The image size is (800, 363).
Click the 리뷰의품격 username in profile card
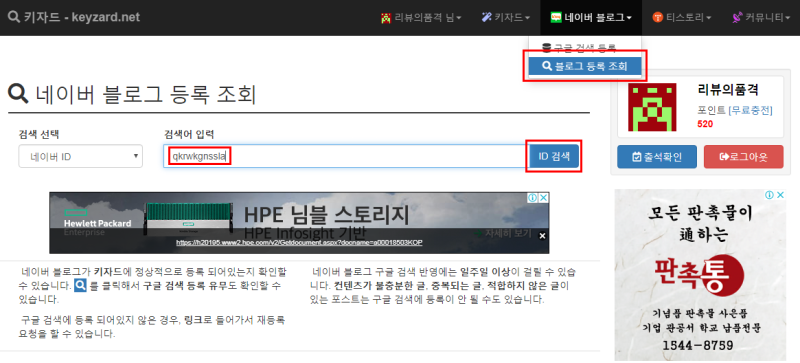point(728,90)
